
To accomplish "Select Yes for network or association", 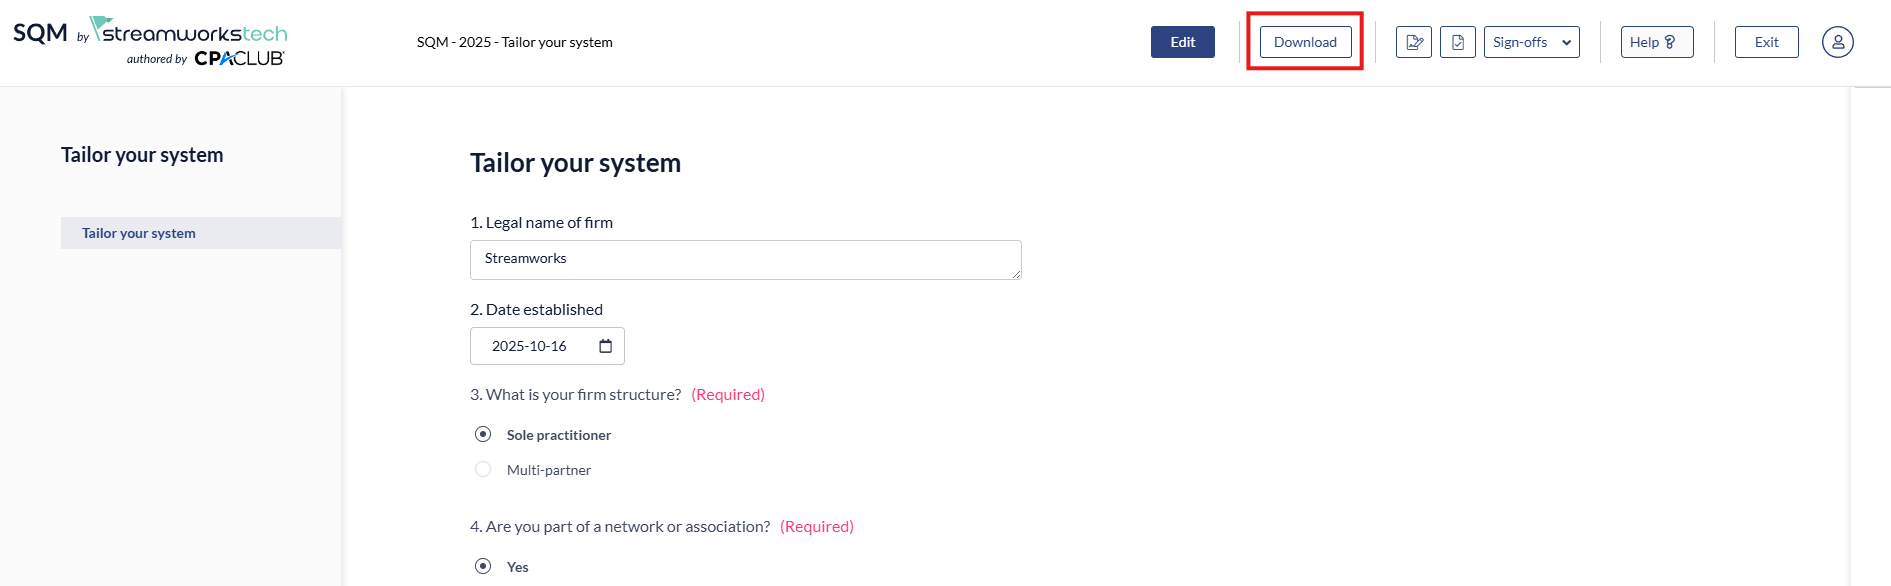I will (x=483, y=566).
